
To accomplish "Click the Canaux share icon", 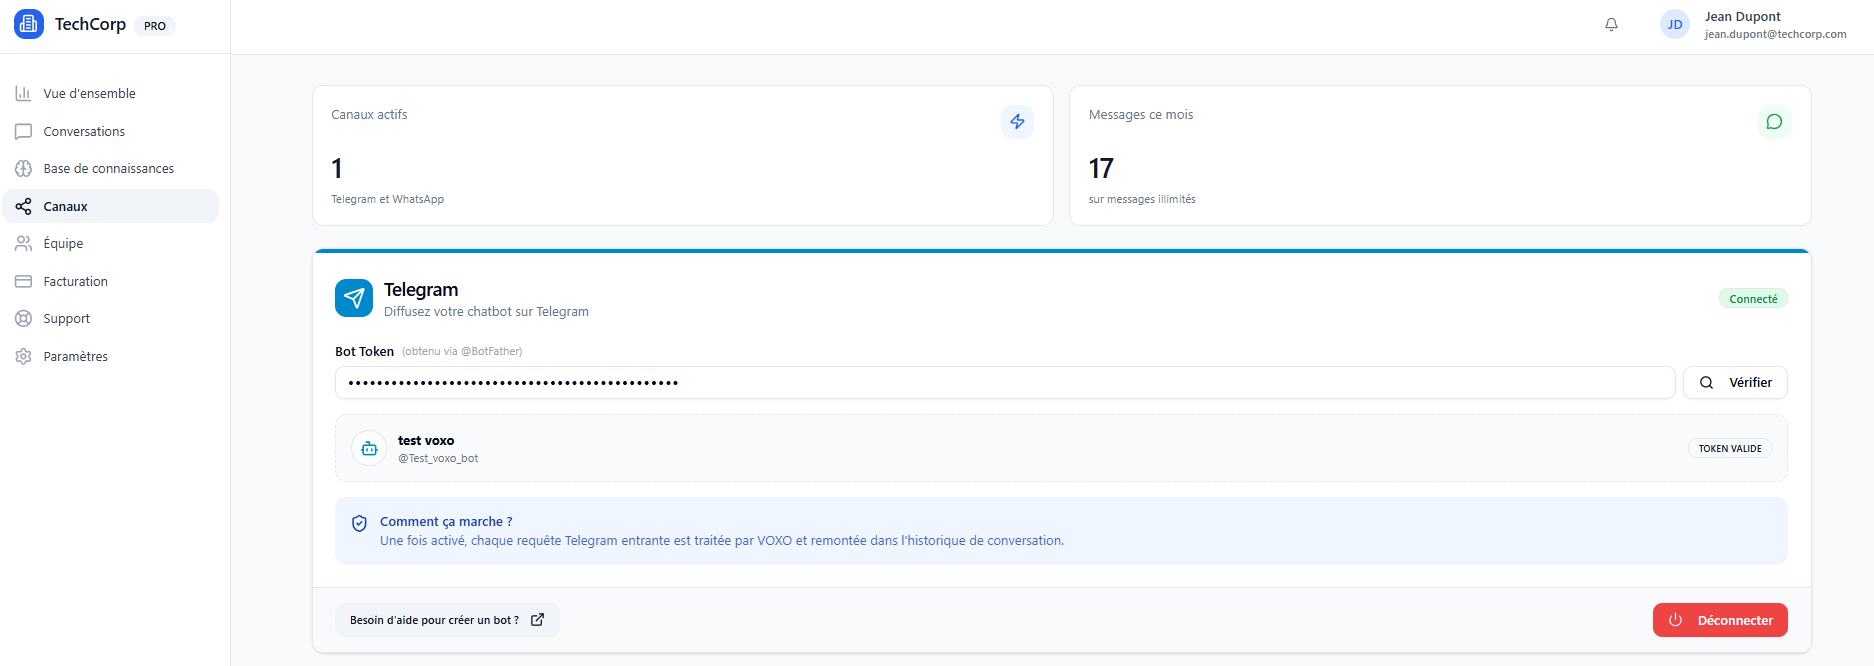I will pyautogui.click(x=23, y=207).
